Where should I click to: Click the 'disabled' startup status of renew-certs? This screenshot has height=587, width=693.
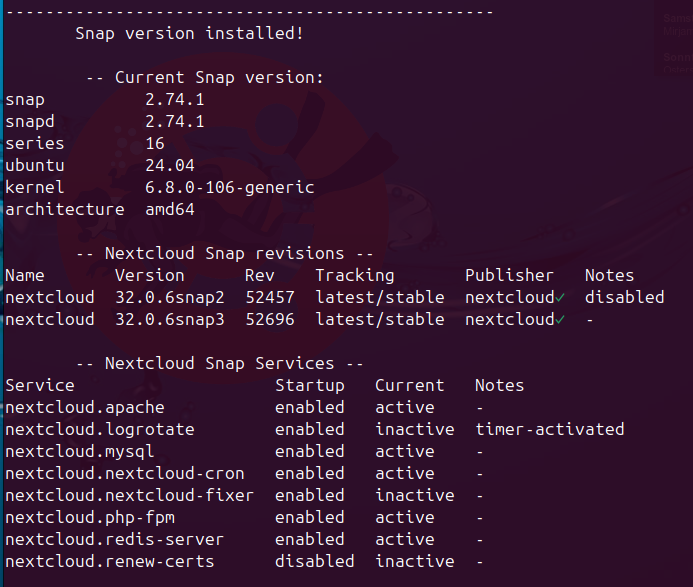[315, 561]
